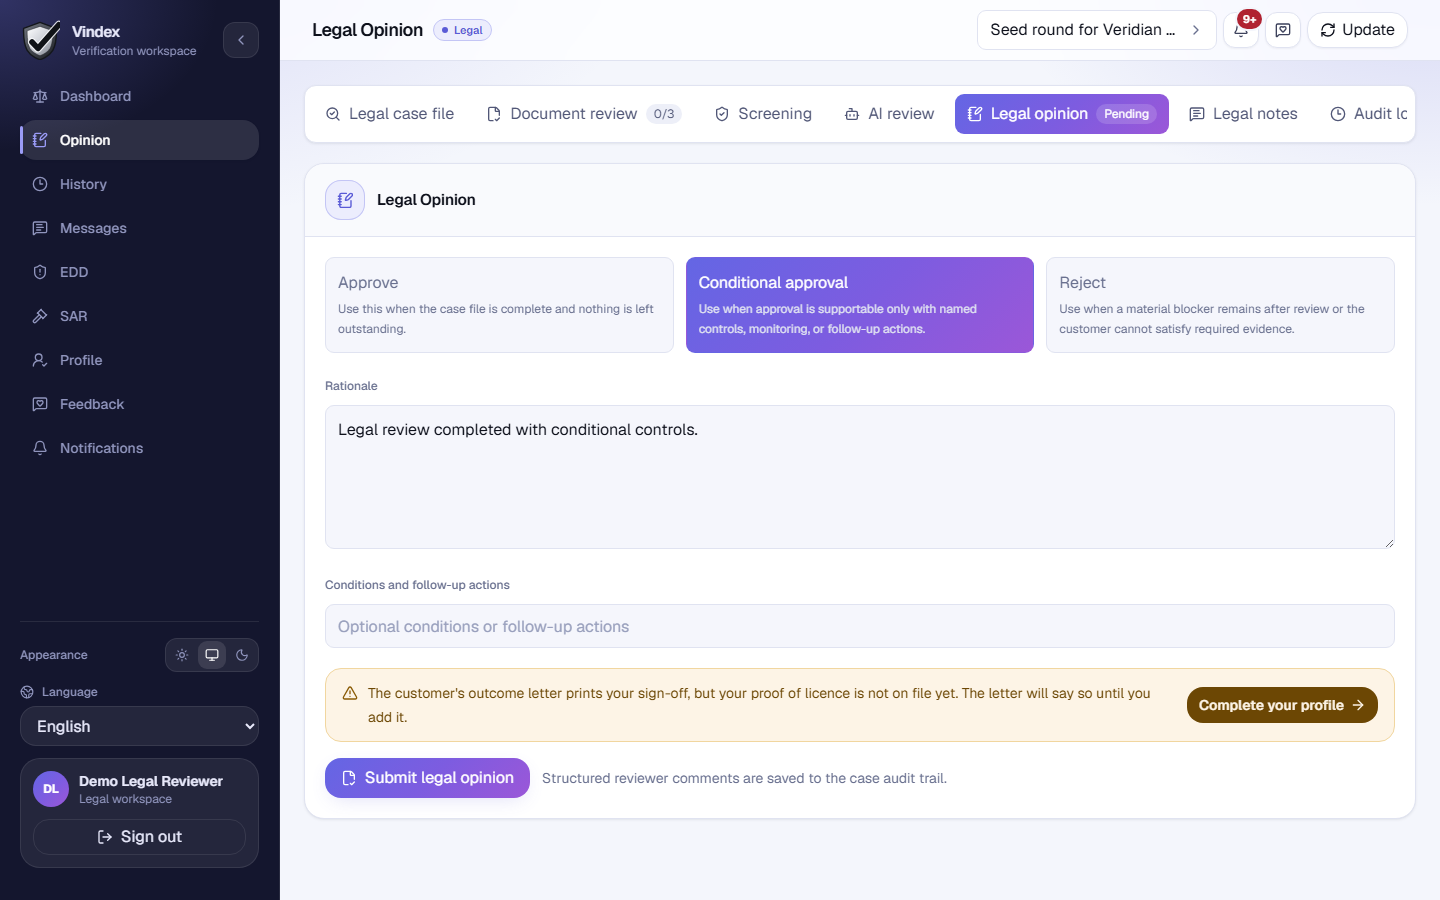The image size is (1440, 900).
Task: Open the Seed round for Veridian case selector
Action: coord(1096,30)
